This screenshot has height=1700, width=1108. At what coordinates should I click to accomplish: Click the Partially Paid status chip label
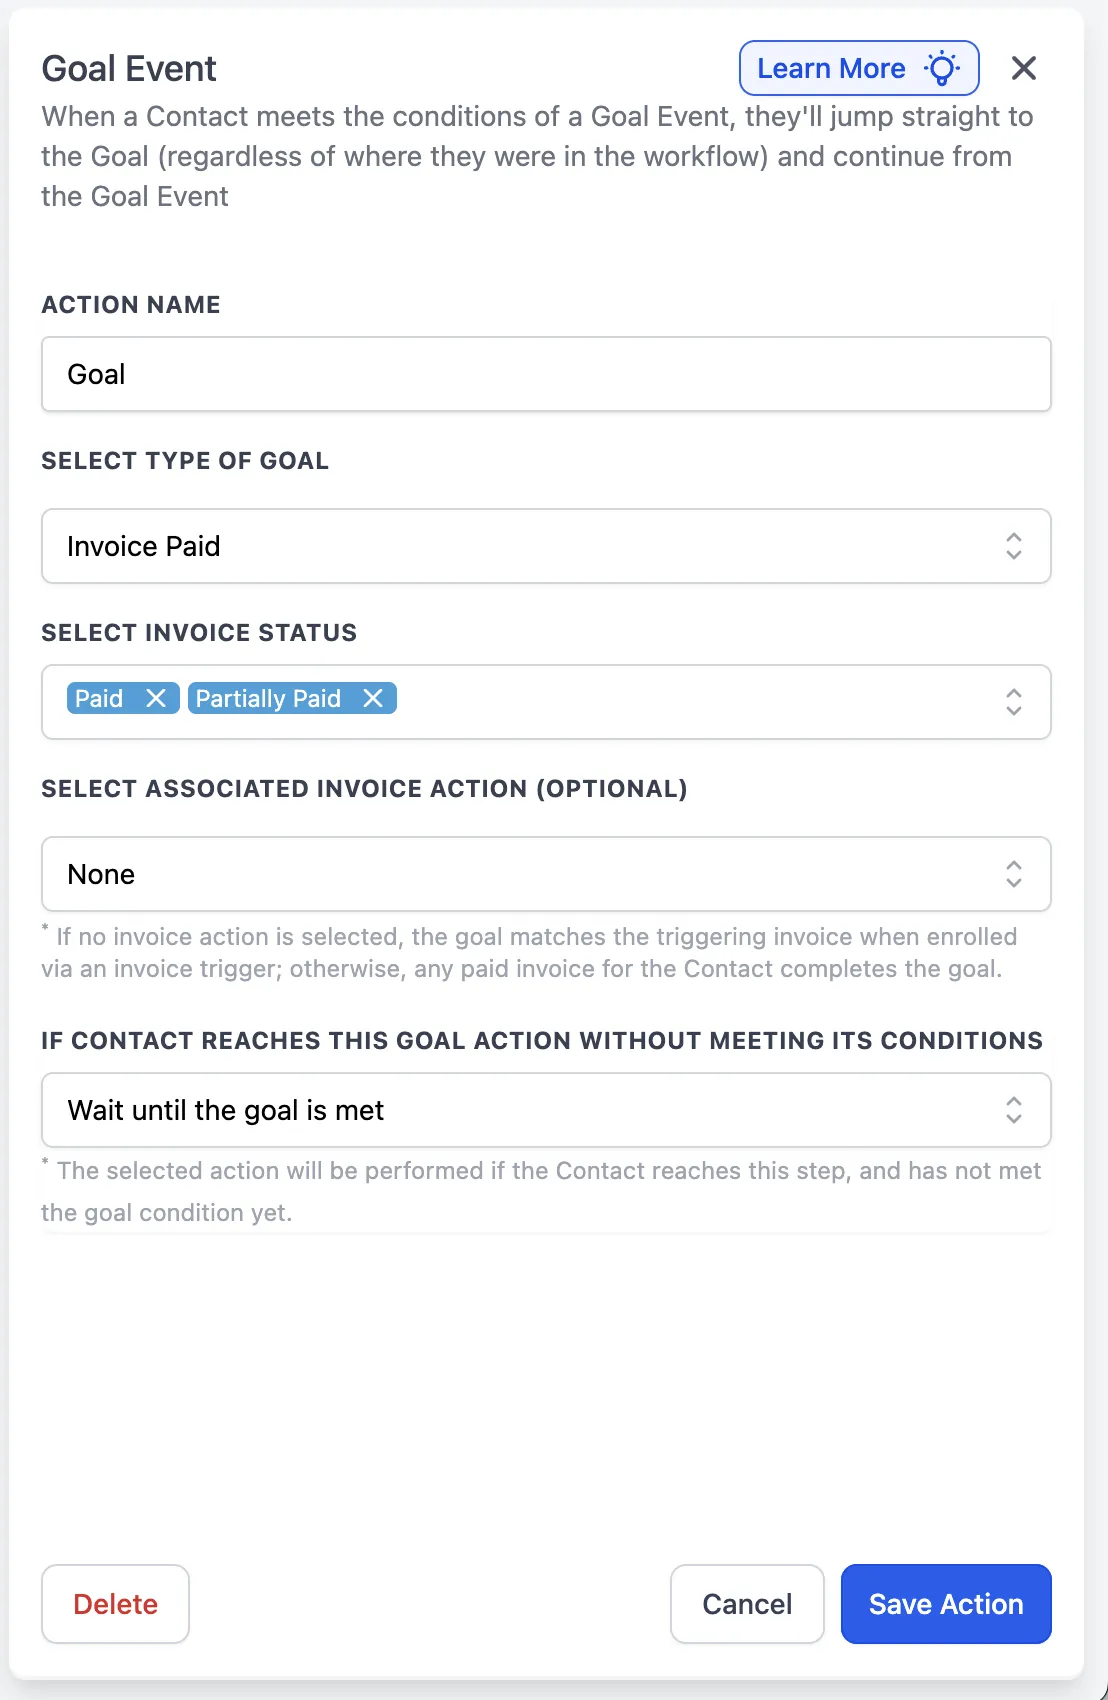click(266, 698)
